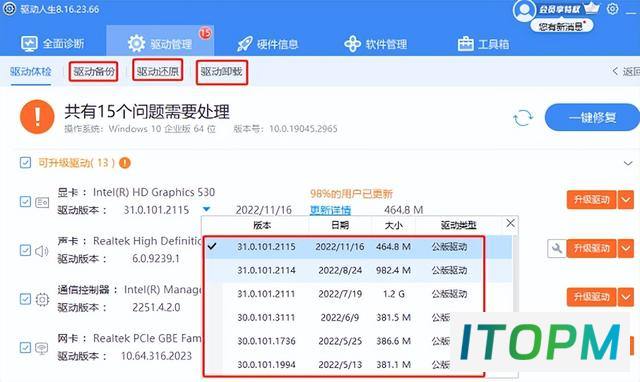
Task: Click the 一键修复 button
Action: click(592, 118)
